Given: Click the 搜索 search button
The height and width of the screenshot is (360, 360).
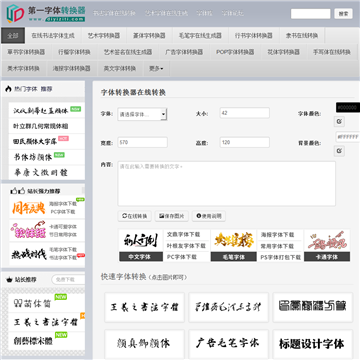Looking at the screenshot, I should click(343, 14).
